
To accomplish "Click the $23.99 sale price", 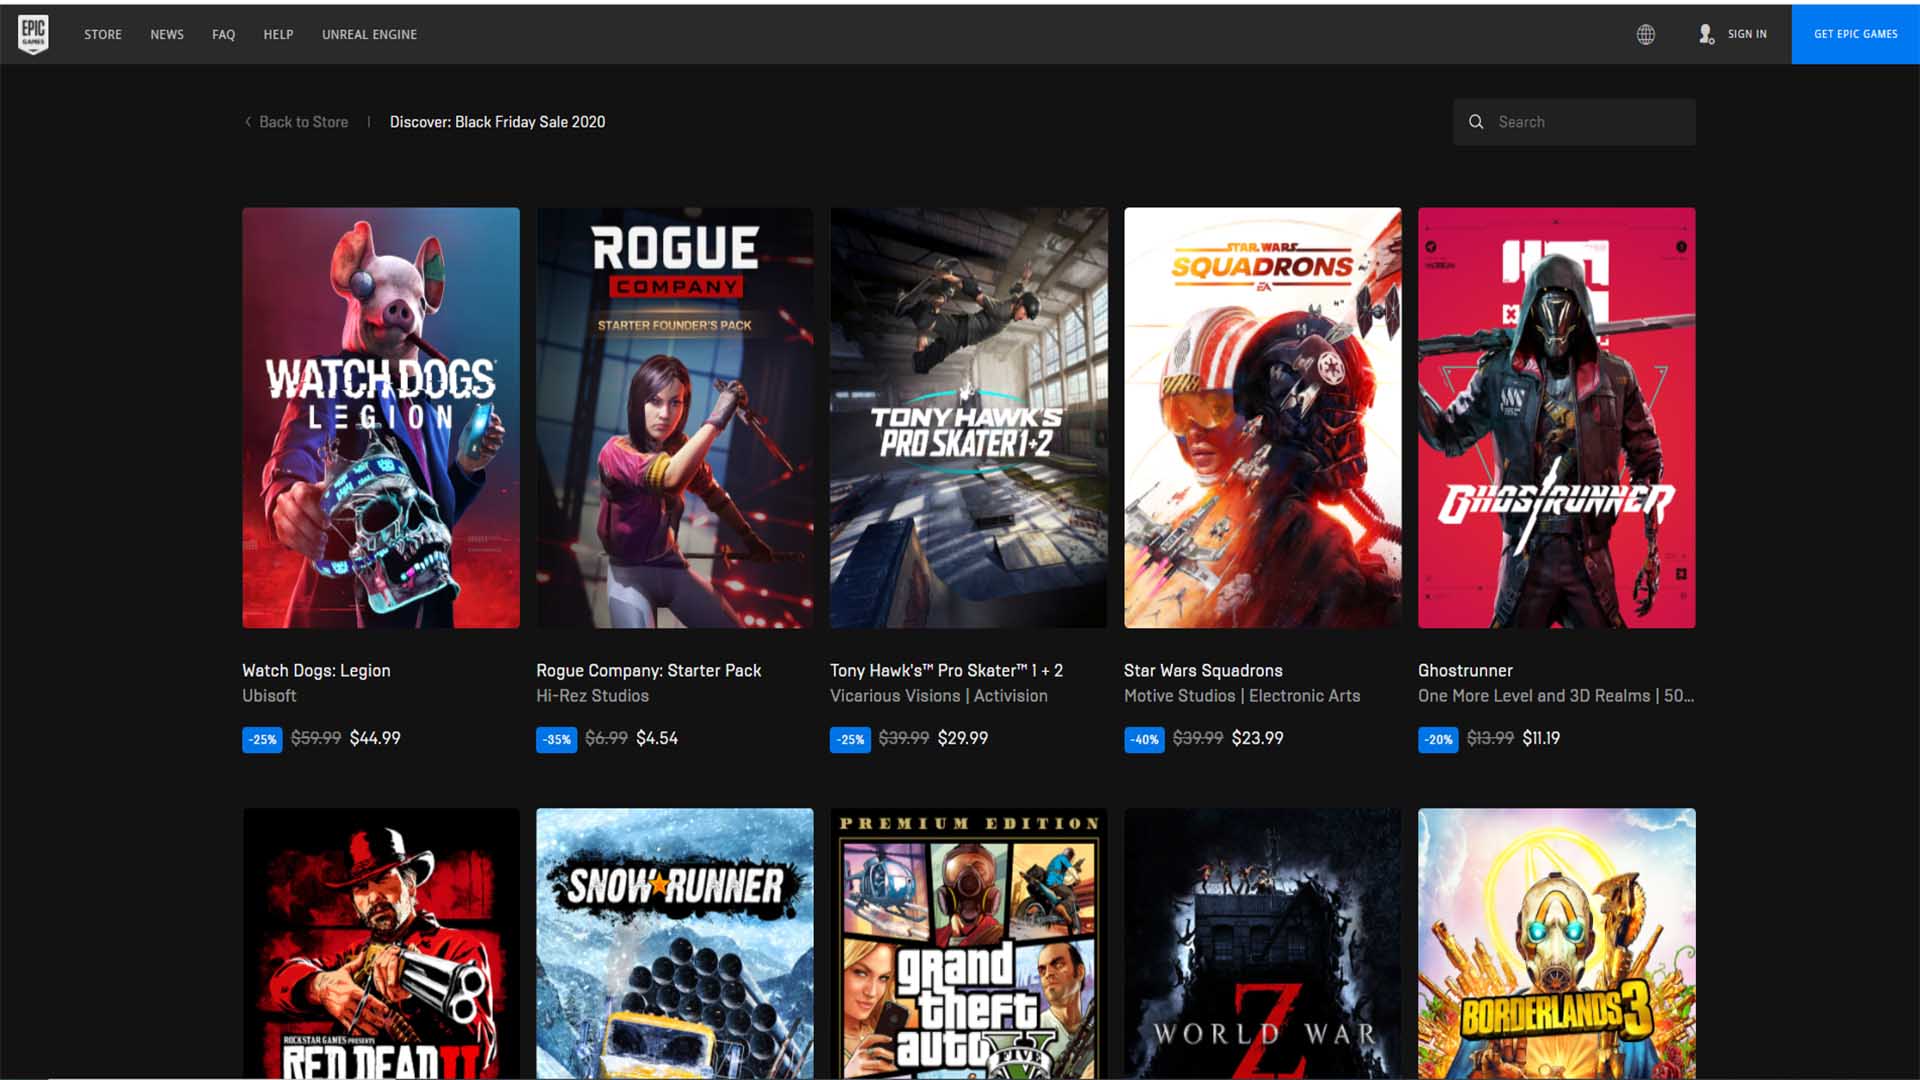I will tap(1258, 738).
